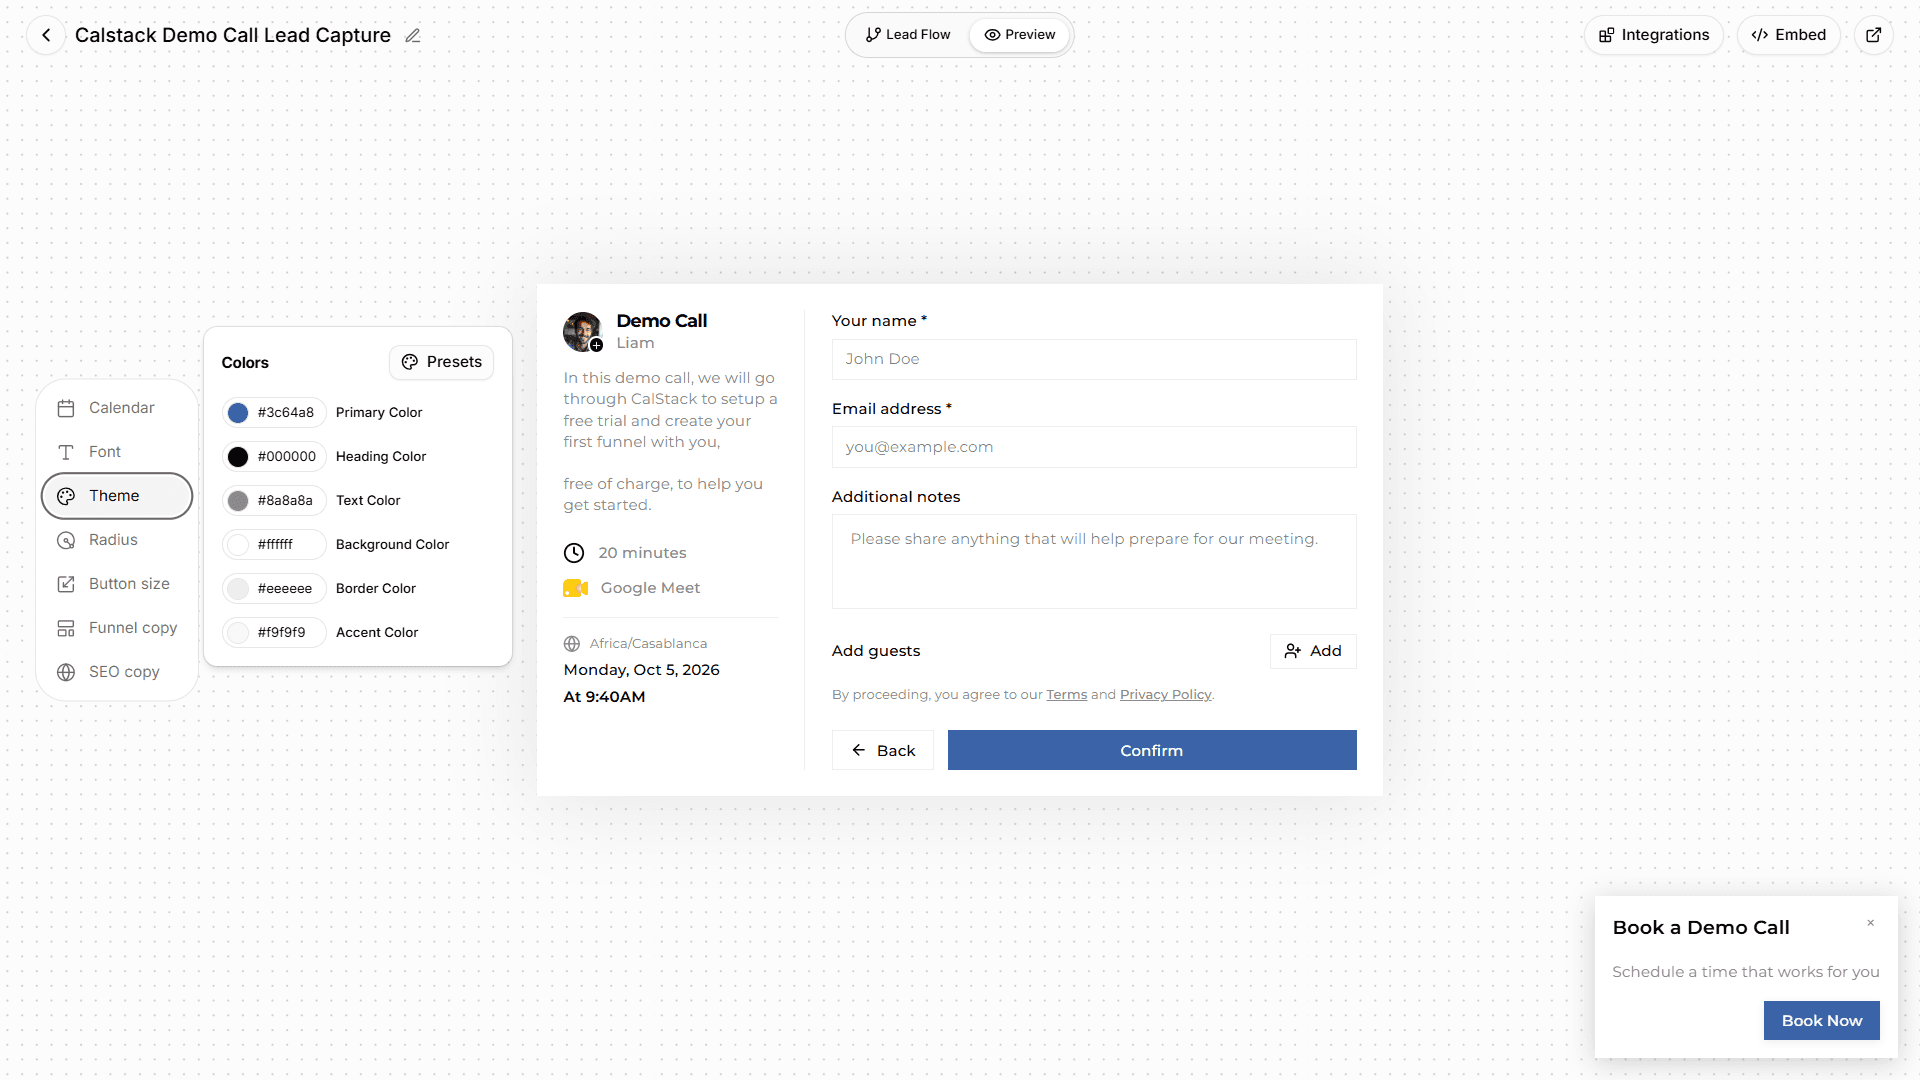Click the Back button in the form
Image resolution: width=1920 pixels, height=1080 pixels.
(883, 750)
